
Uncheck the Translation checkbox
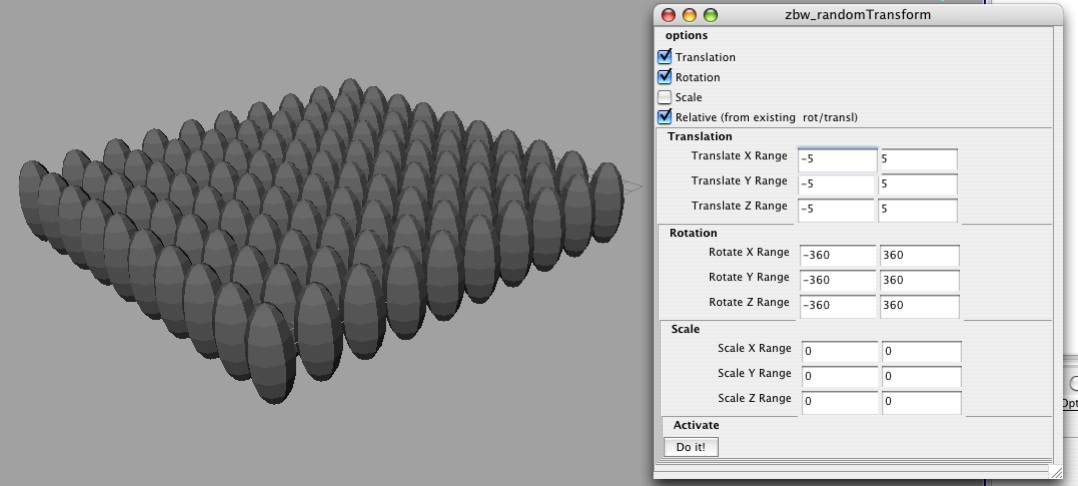click(665, 57)
